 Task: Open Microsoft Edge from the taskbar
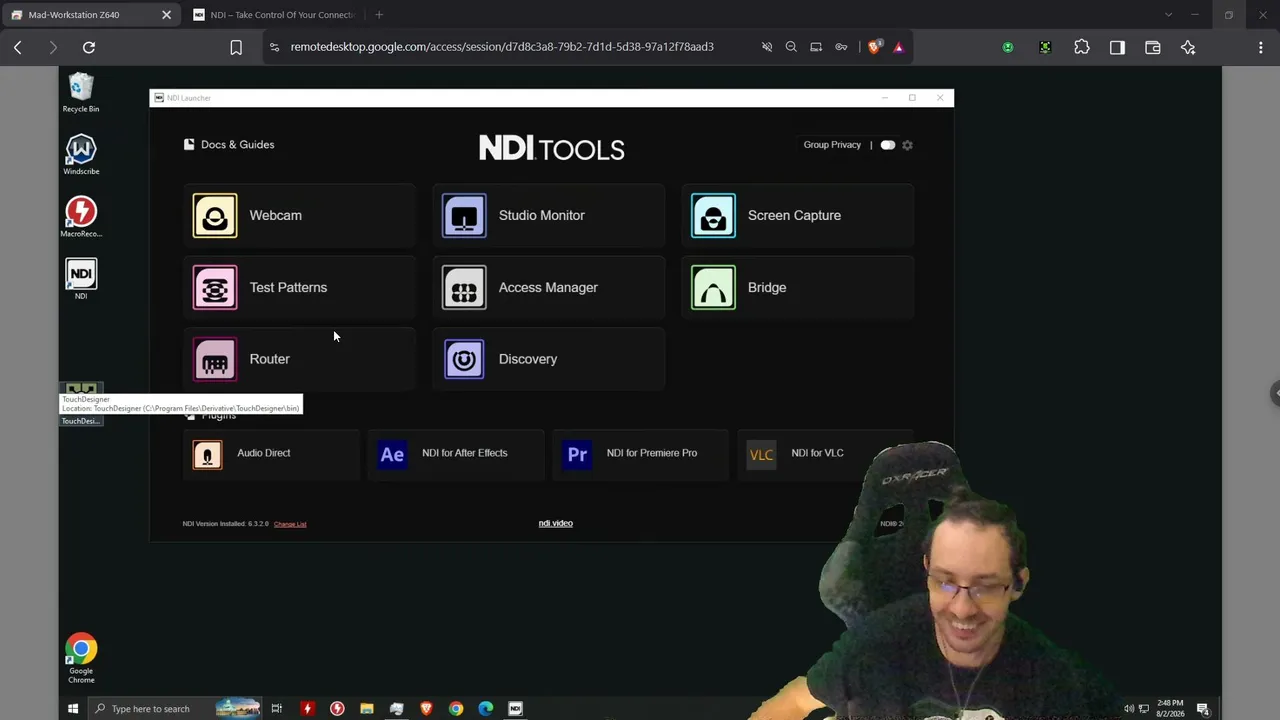click(486, 709)
